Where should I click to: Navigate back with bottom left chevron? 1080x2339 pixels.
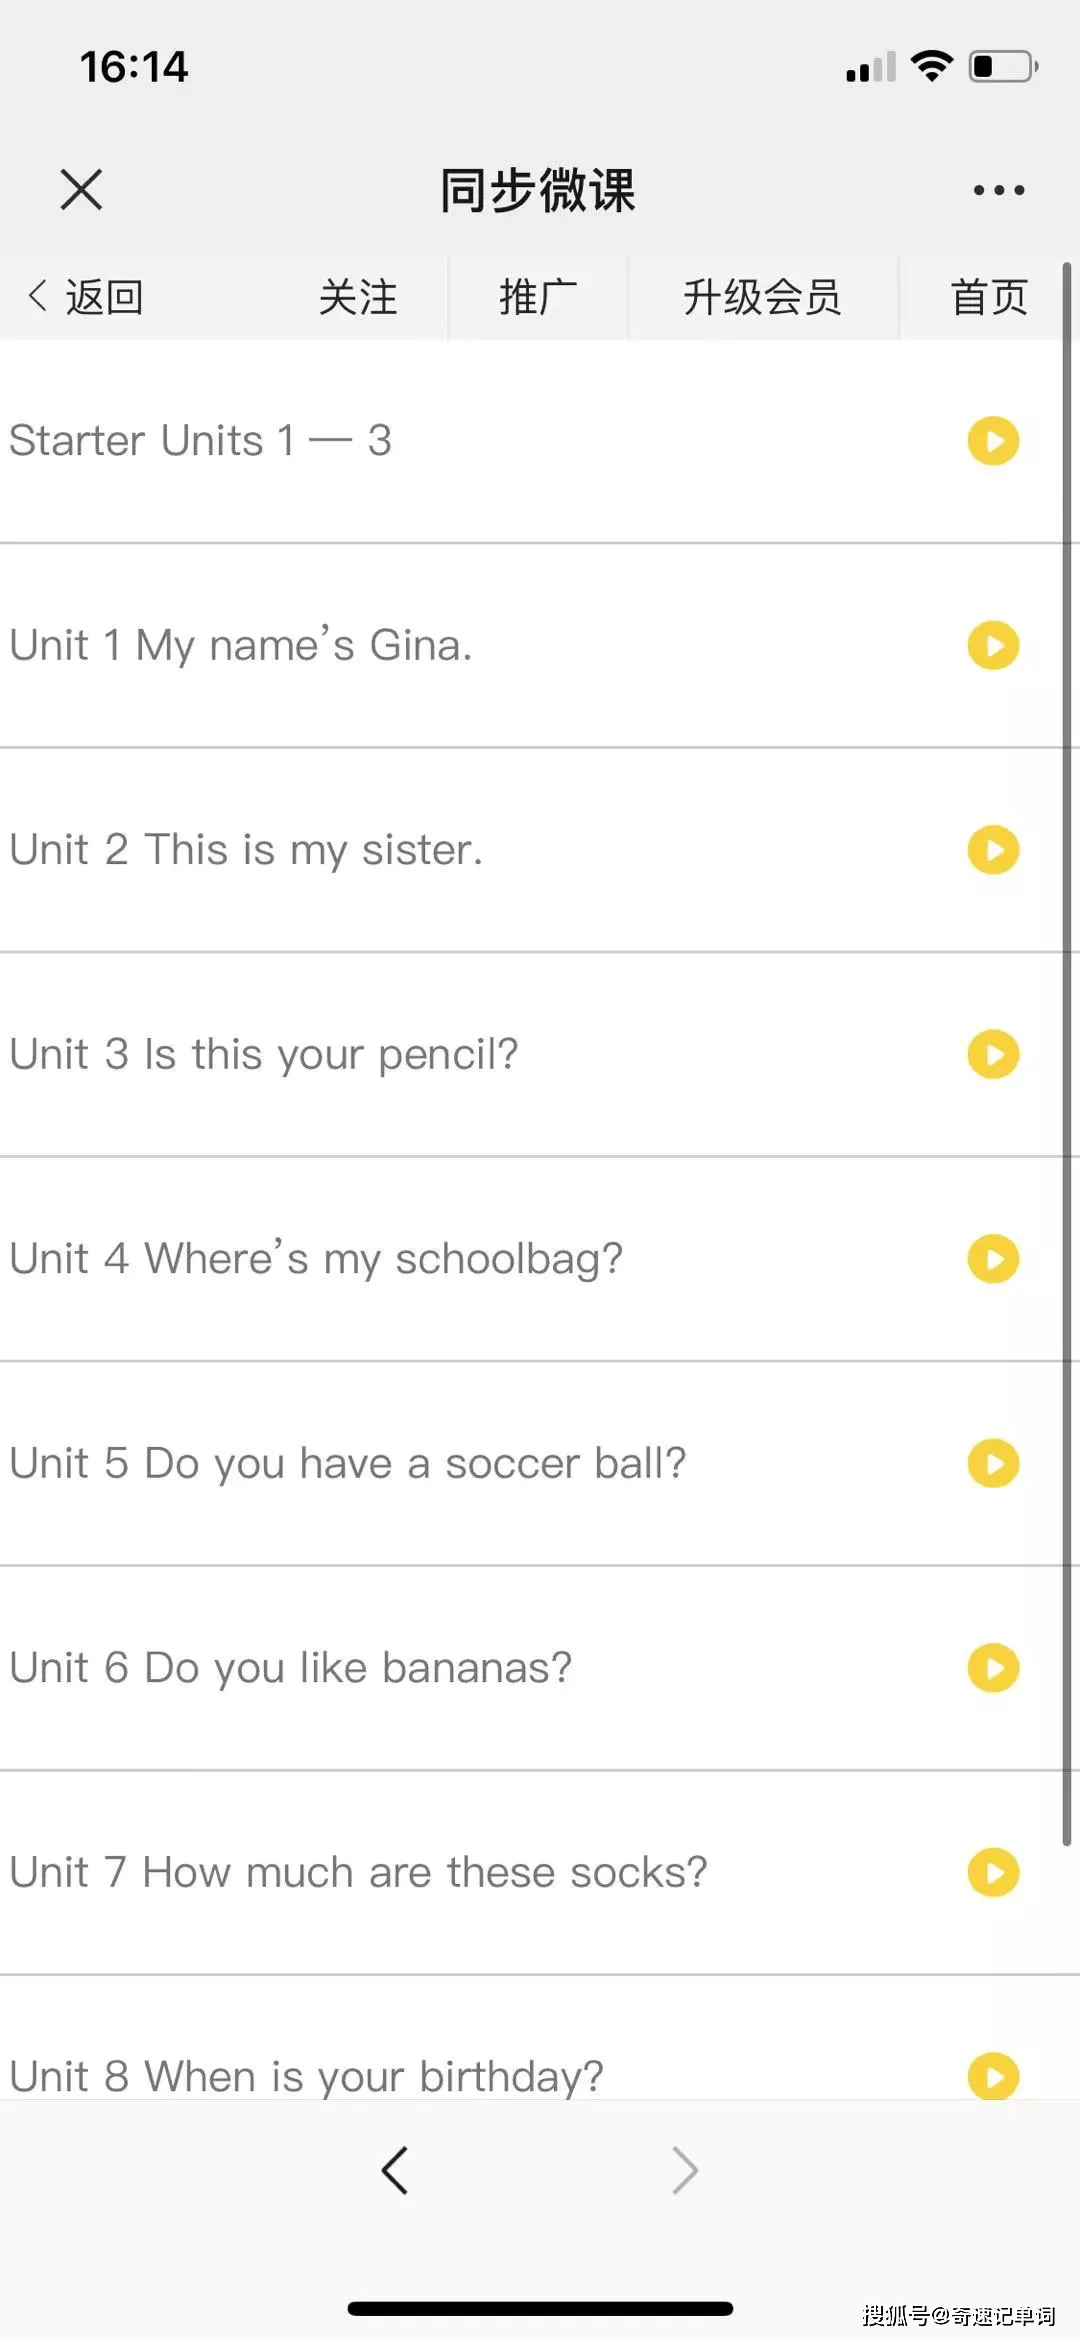[395, 2171]
